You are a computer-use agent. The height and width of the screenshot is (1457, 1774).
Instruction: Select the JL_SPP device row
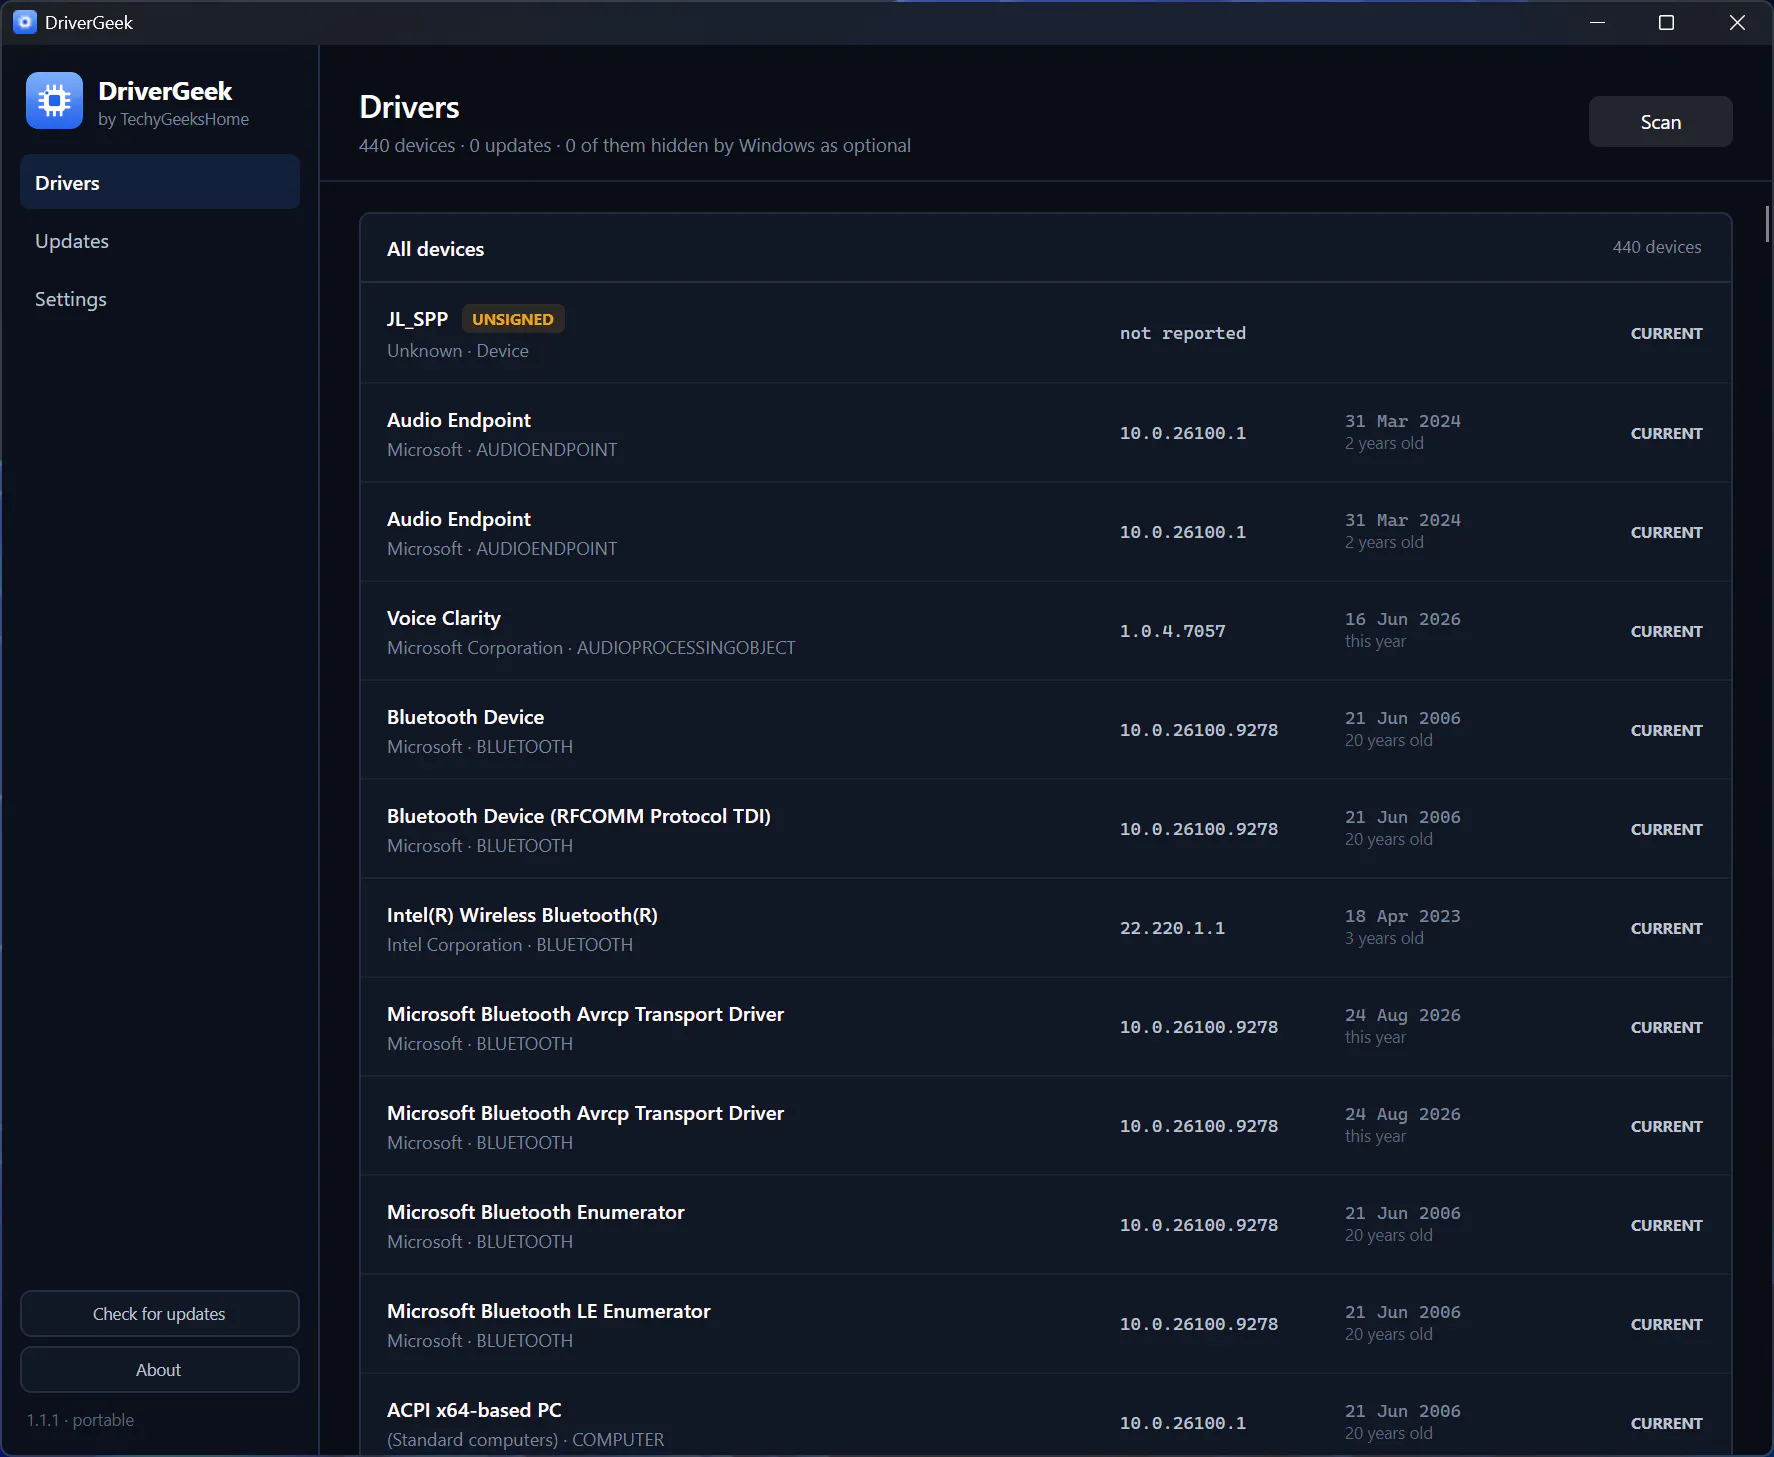click(1045, 334)
